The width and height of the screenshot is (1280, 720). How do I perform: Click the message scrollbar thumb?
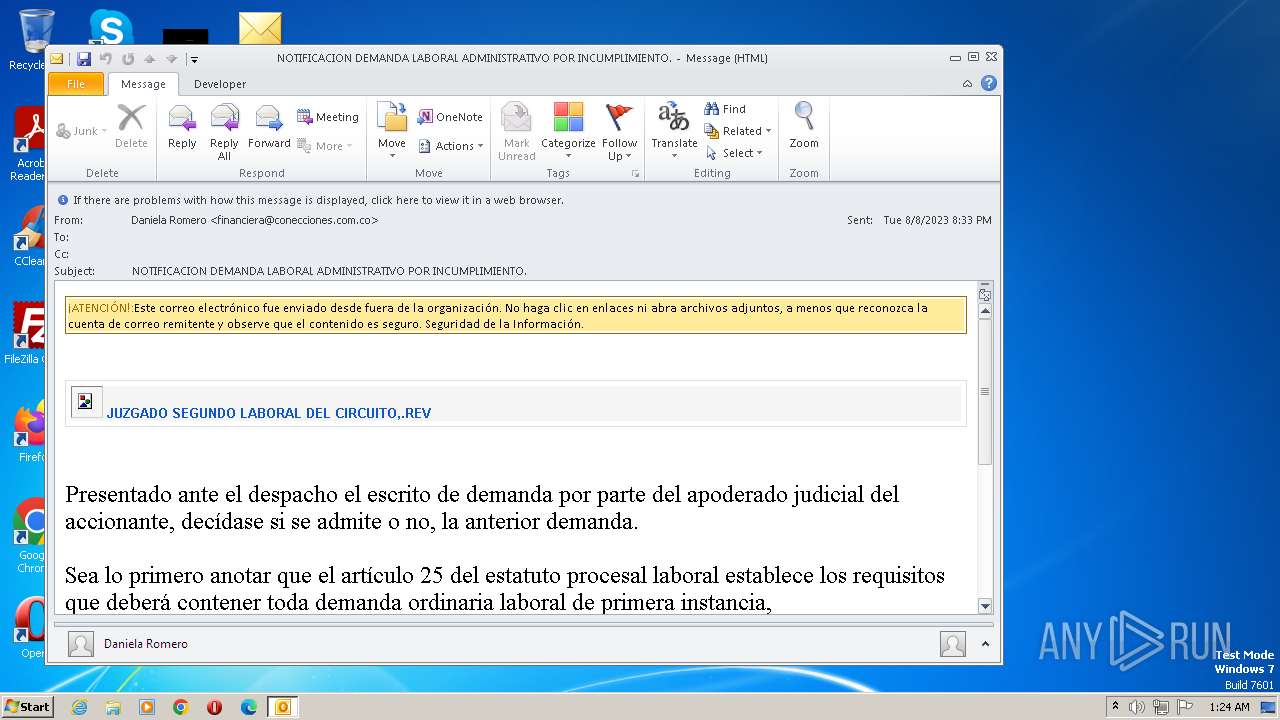(984, 392)
